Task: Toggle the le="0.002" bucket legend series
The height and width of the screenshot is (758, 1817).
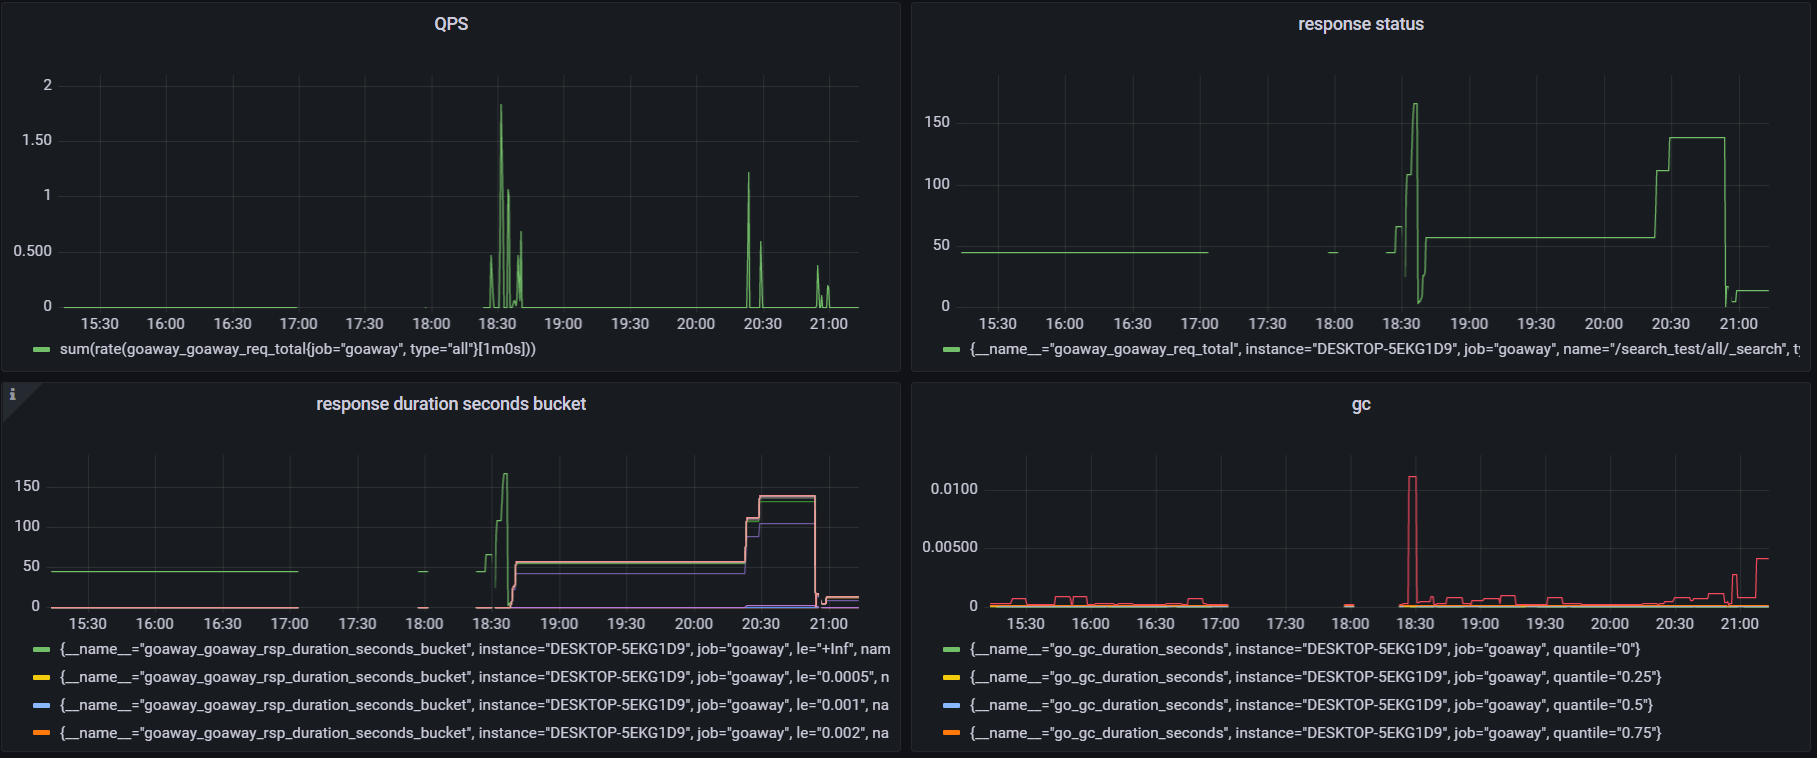Action: 475,733
